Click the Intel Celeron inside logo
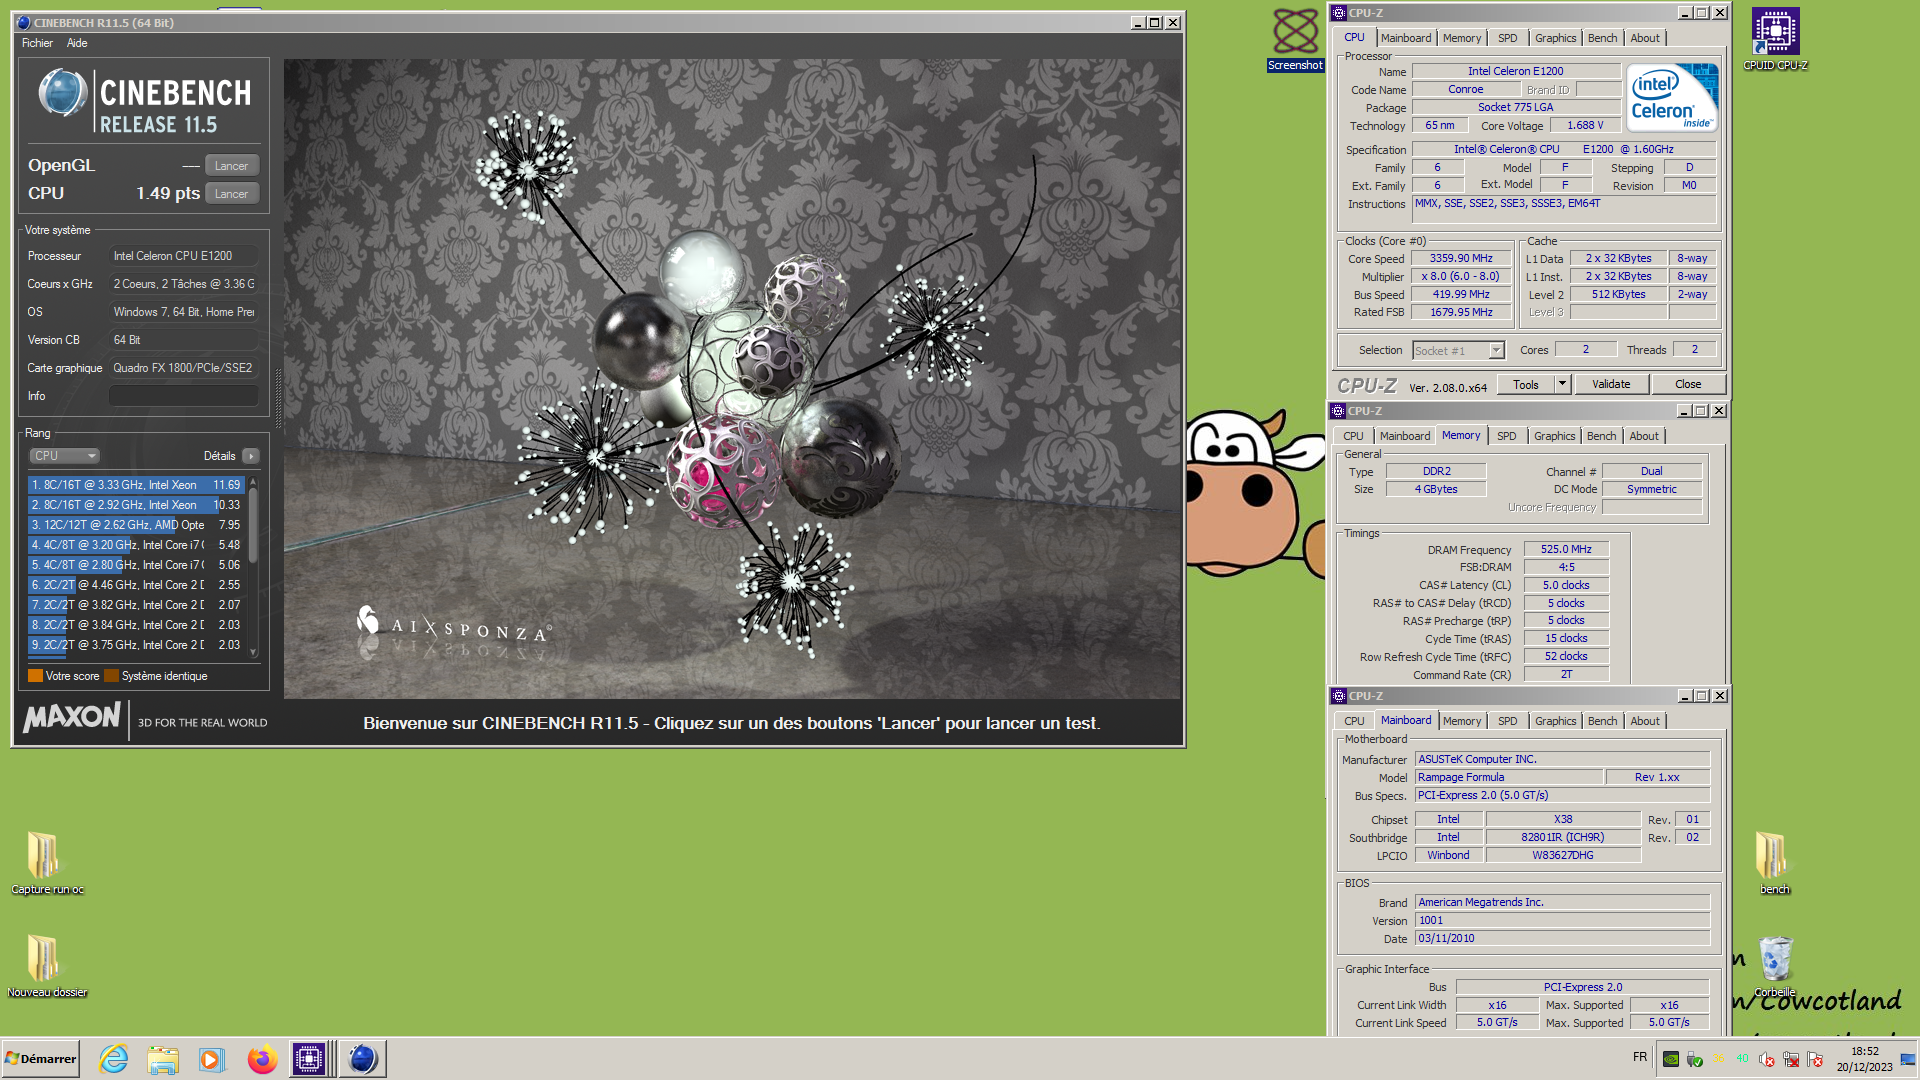 tap(1672, 97)
